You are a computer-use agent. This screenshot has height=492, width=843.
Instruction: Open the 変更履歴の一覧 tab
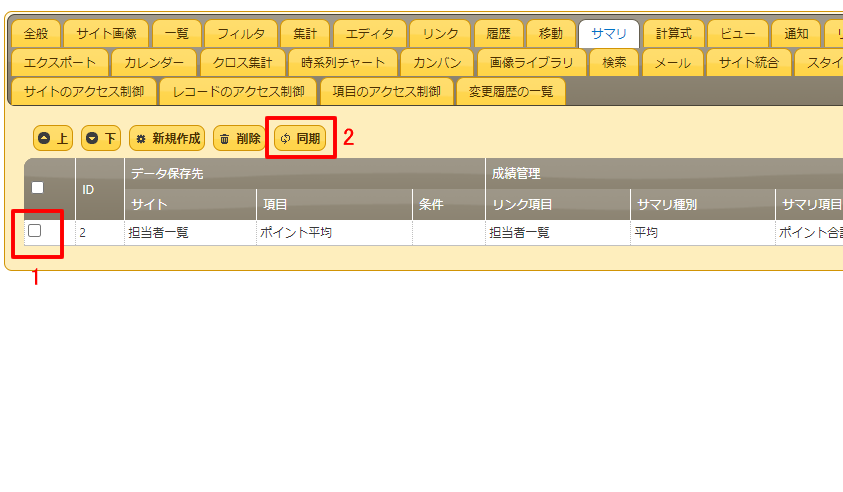click(511, 92)
